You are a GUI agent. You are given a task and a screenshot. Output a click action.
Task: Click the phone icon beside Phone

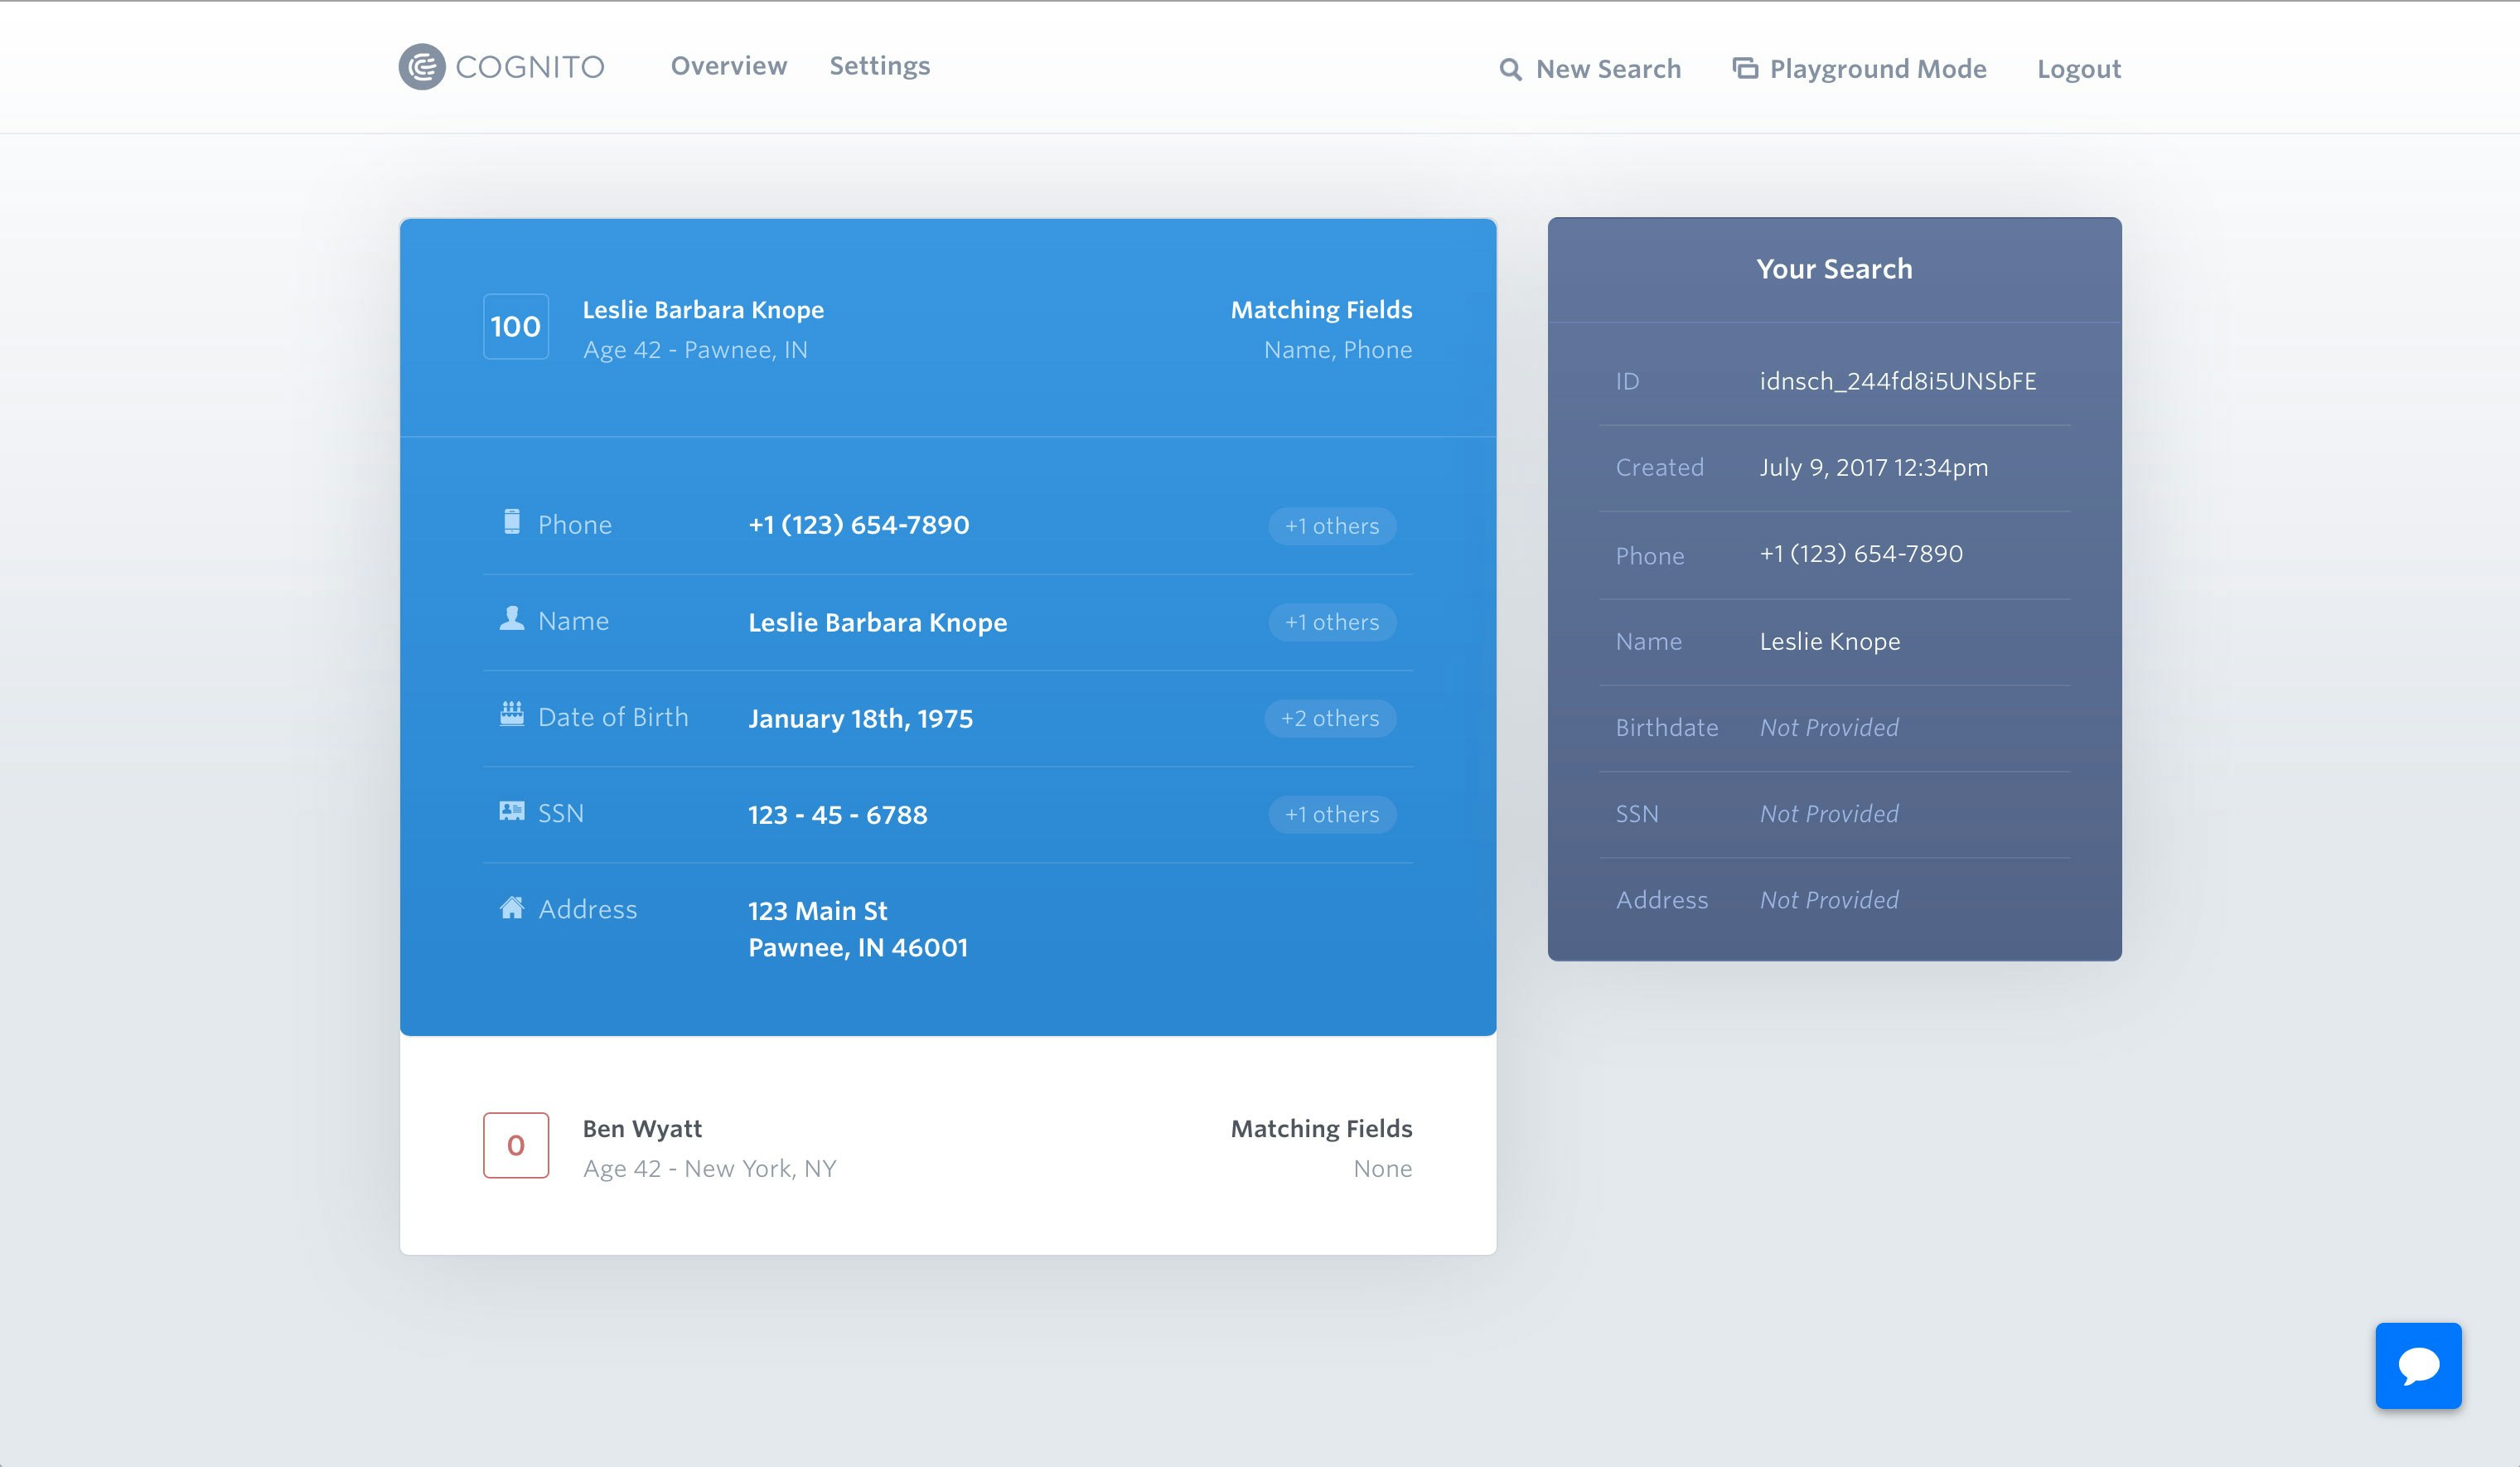(x=512, y=522)
